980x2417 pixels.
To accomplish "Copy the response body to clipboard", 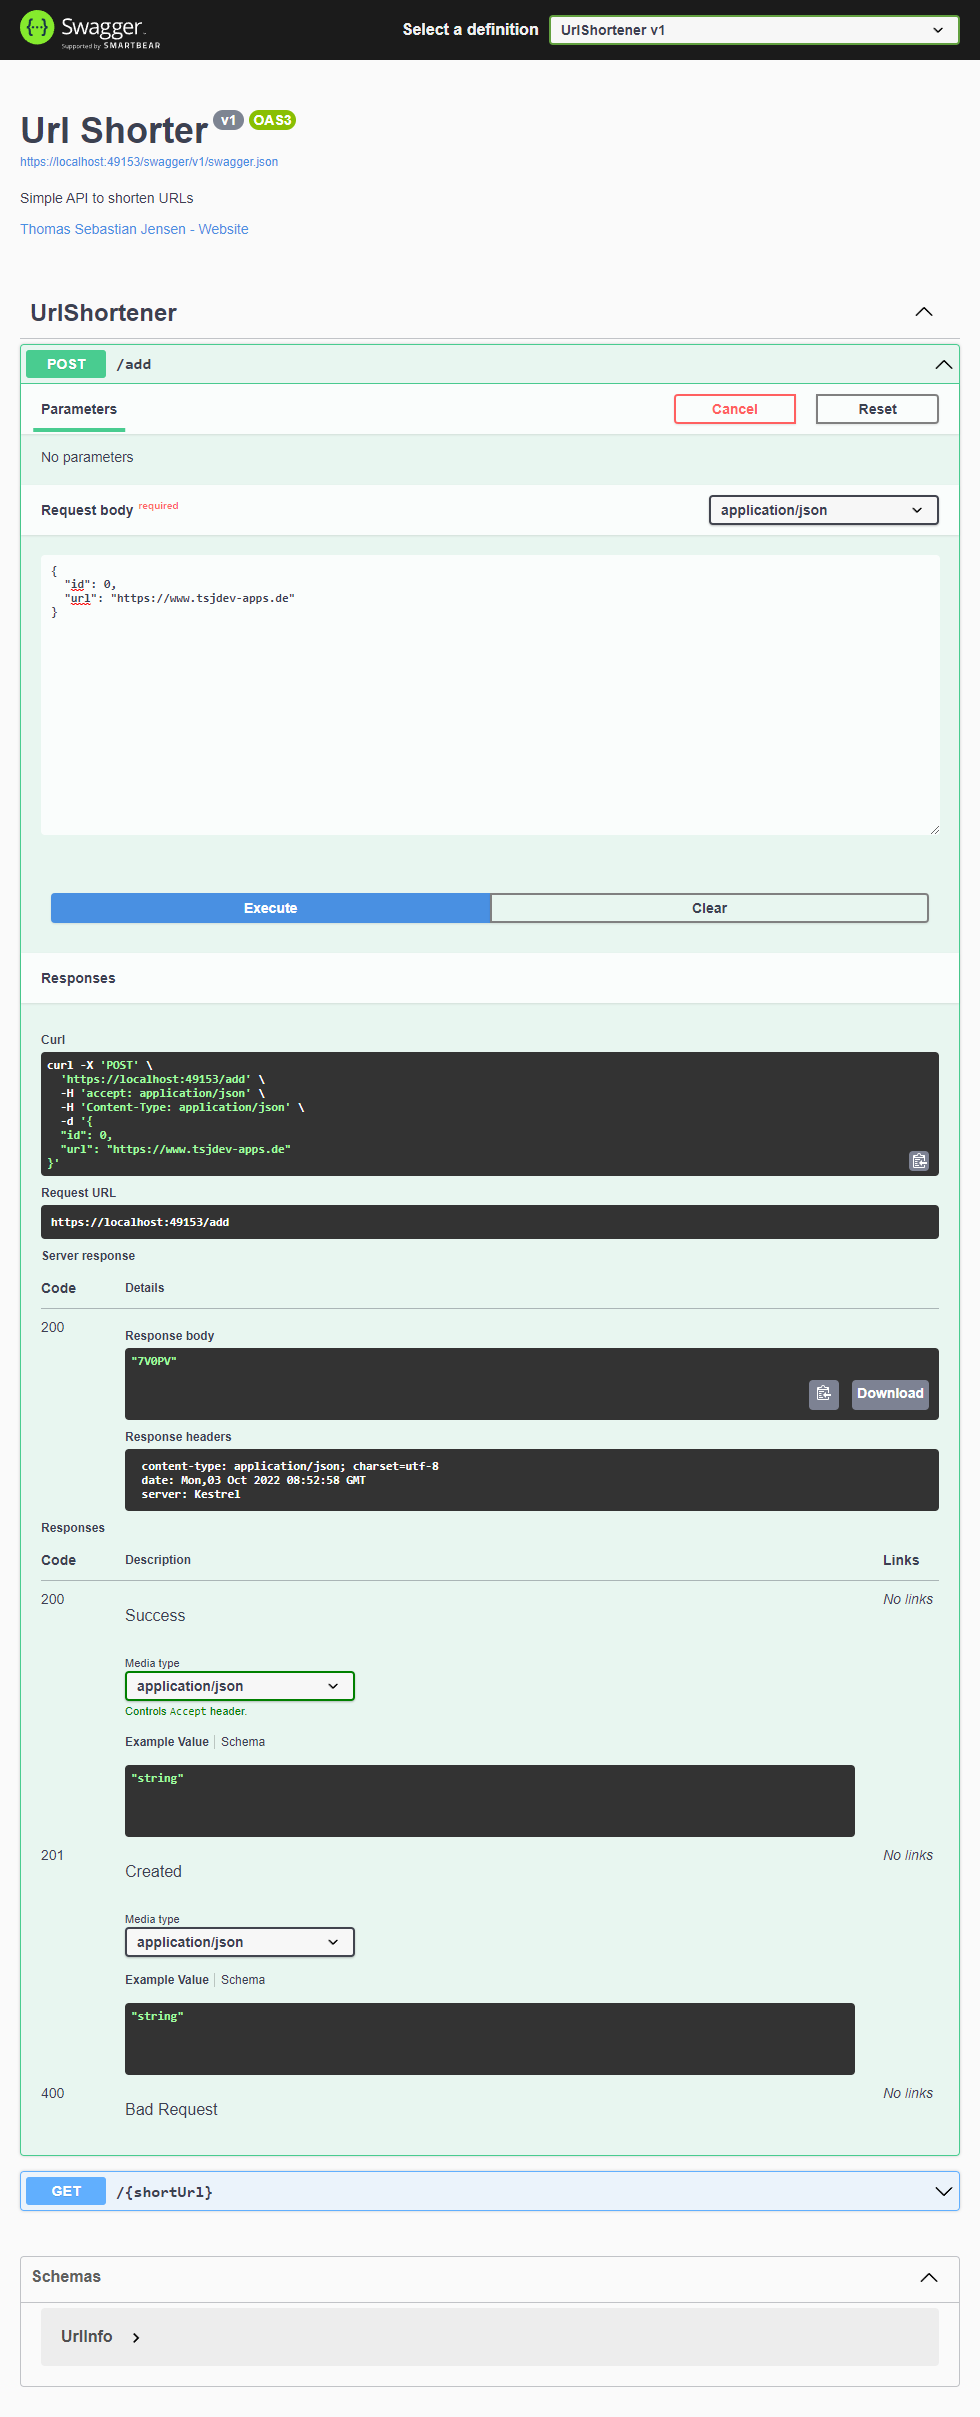I will pyautogui.click(x=823, y=1394).
